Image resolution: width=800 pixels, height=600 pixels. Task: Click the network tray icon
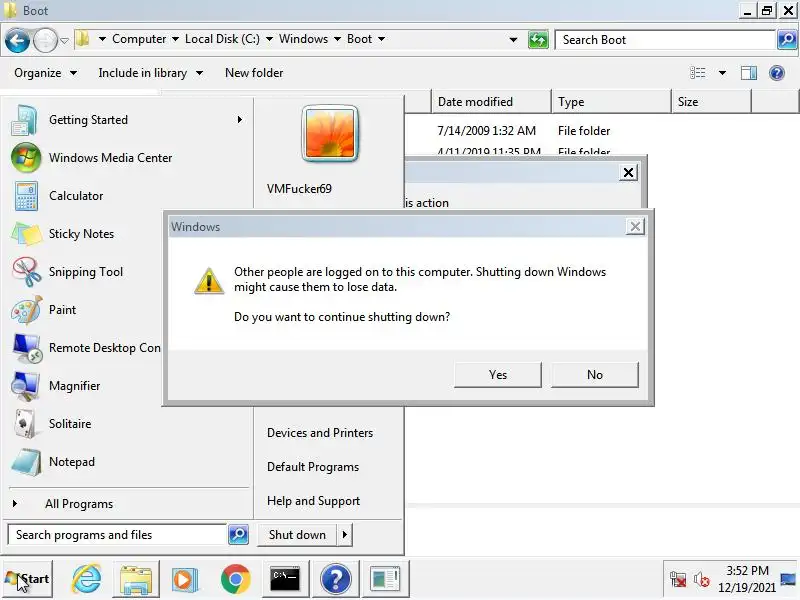(678, 579)
